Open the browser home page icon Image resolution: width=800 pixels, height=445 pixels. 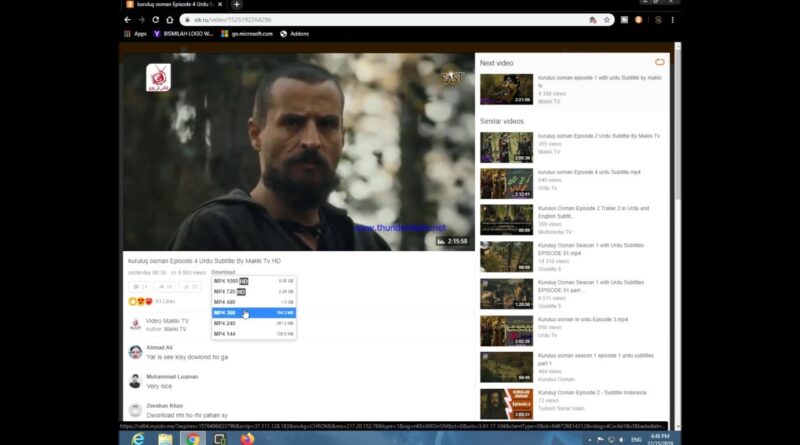[x=170, y=20]
